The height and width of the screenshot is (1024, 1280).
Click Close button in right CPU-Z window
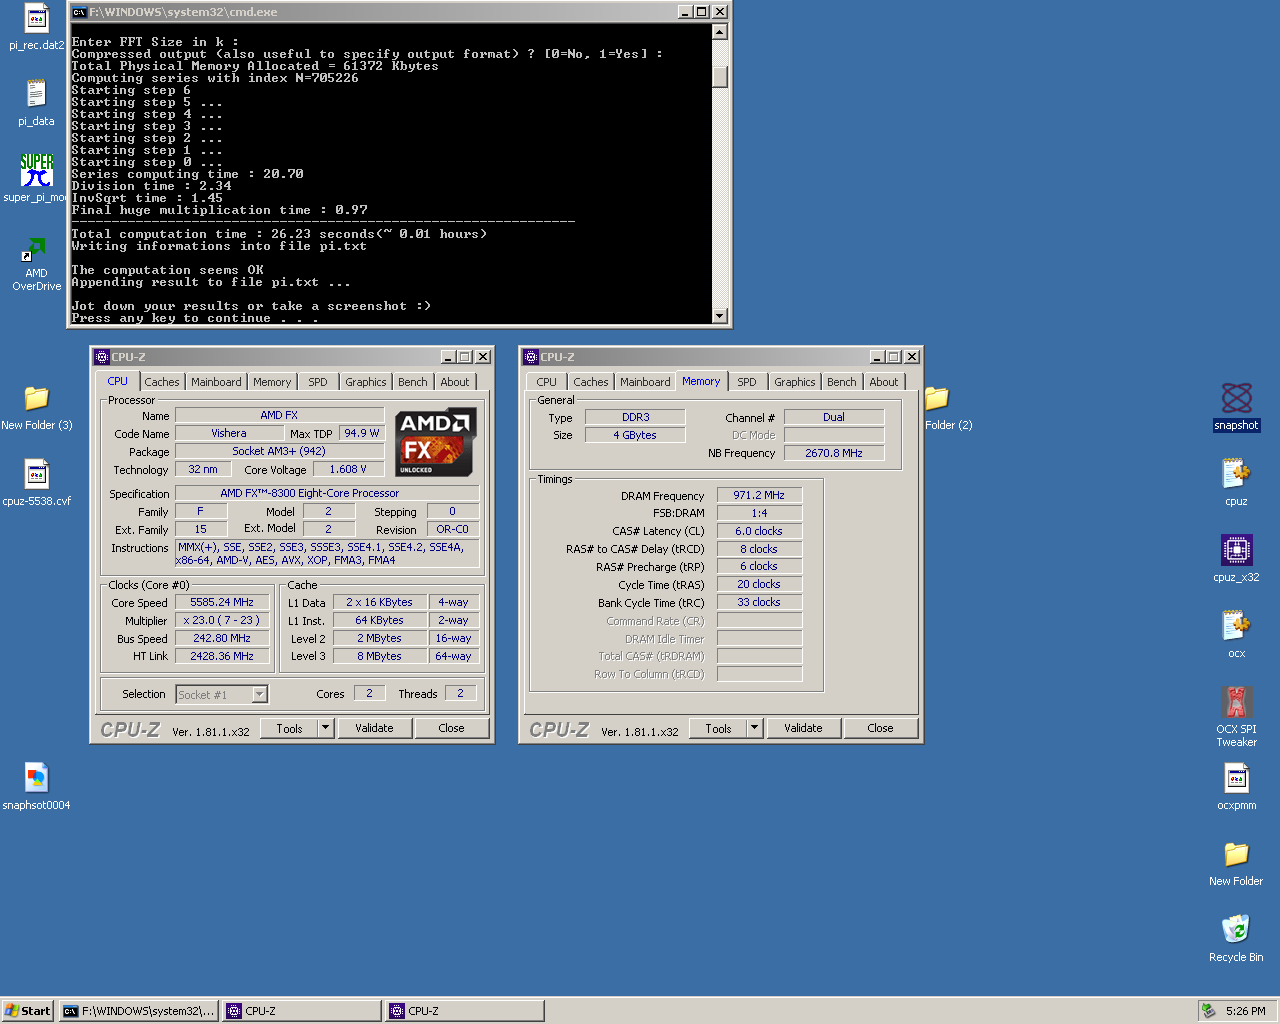[x=880, y=728]
